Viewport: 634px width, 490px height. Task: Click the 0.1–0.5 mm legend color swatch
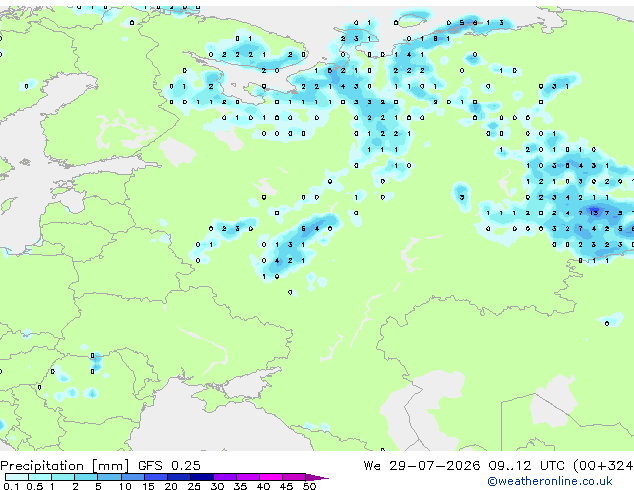[x=17, y=477]
